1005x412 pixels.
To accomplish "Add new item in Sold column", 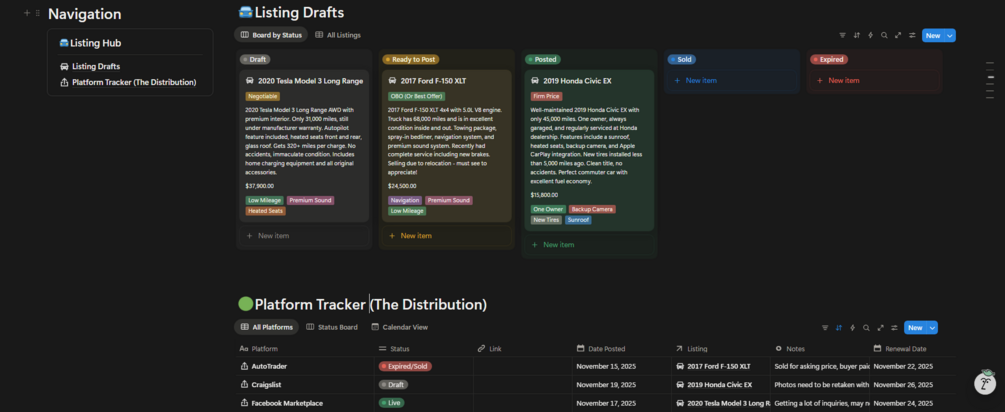I will [731, 81].
